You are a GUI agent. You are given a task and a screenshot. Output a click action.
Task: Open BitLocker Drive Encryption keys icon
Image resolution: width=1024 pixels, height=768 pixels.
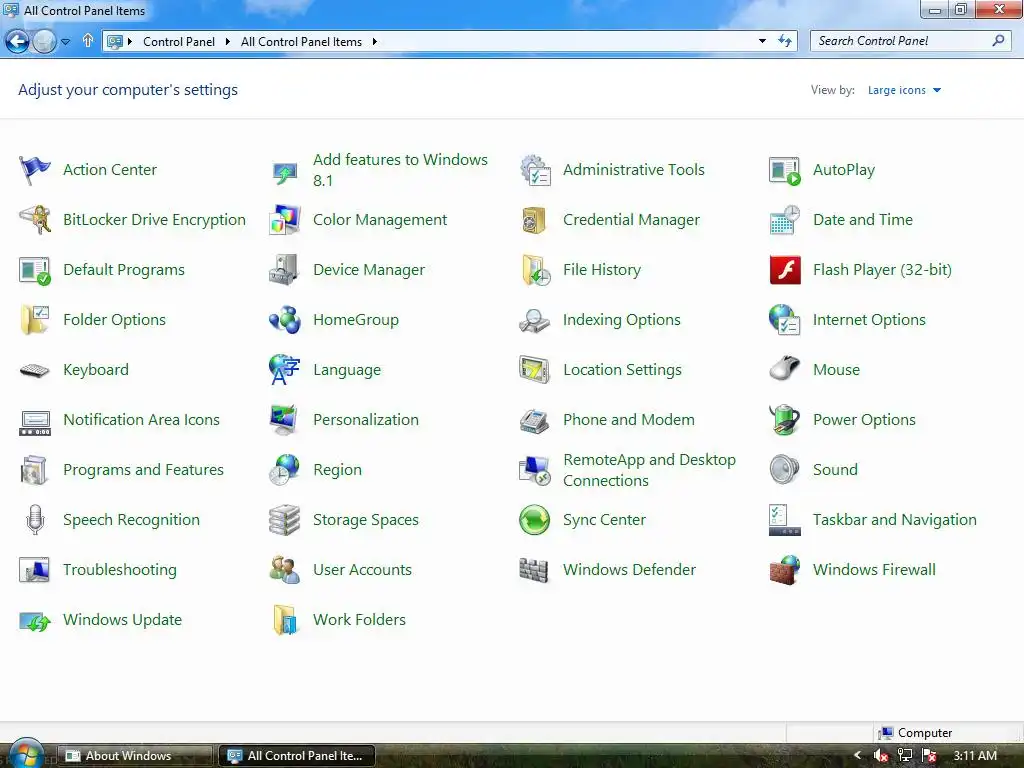(x=35, y=220)
